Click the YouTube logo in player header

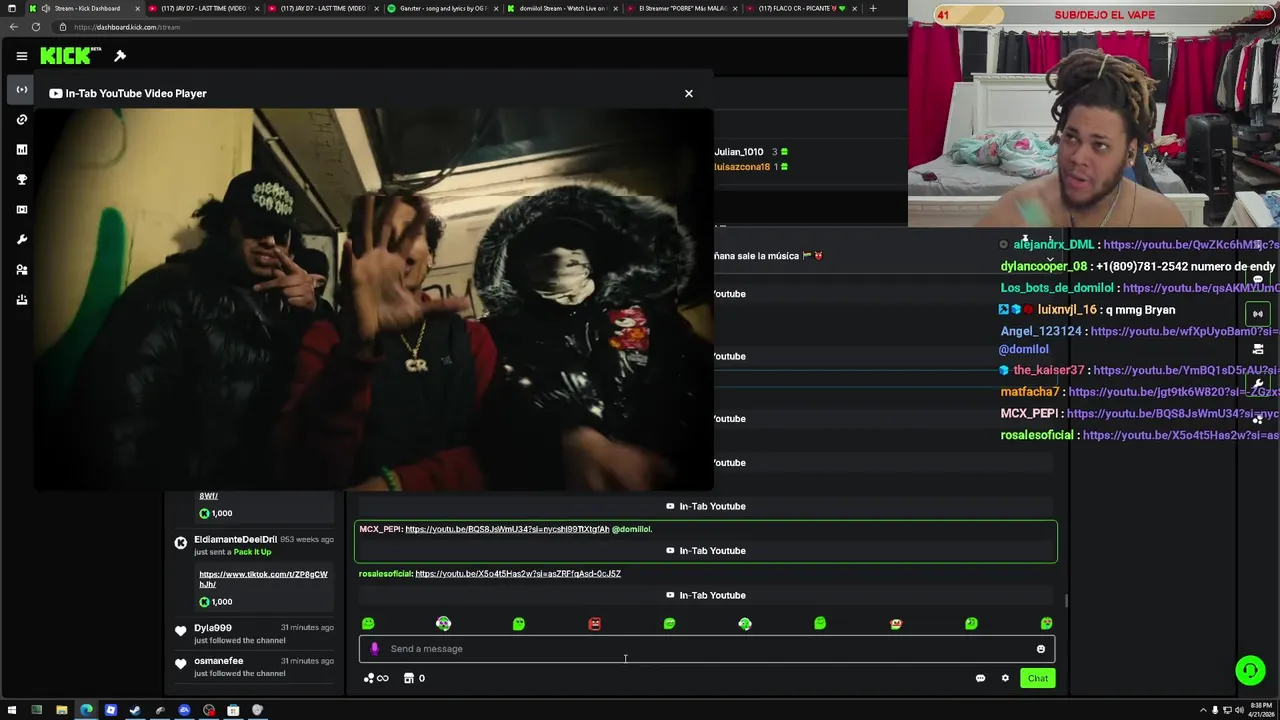pyautogui.click(x=55, y=93)
